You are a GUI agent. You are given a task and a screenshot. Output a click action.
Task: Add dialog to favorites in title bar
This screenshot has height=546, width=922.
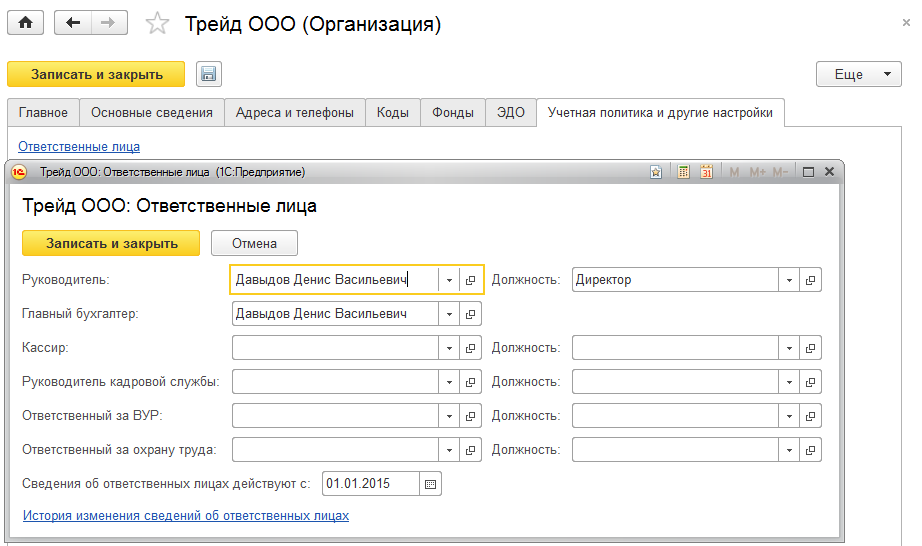pyautogui.click(x=656, y=172)
